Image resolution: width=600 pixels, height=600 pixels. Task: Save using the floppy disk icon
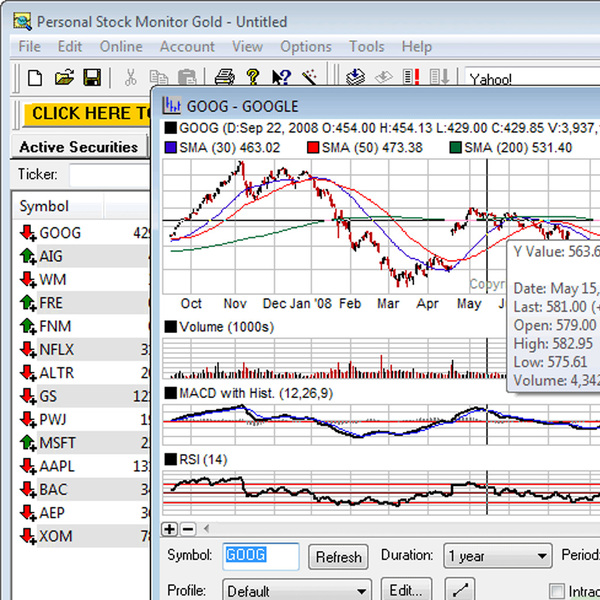point(92,77)
